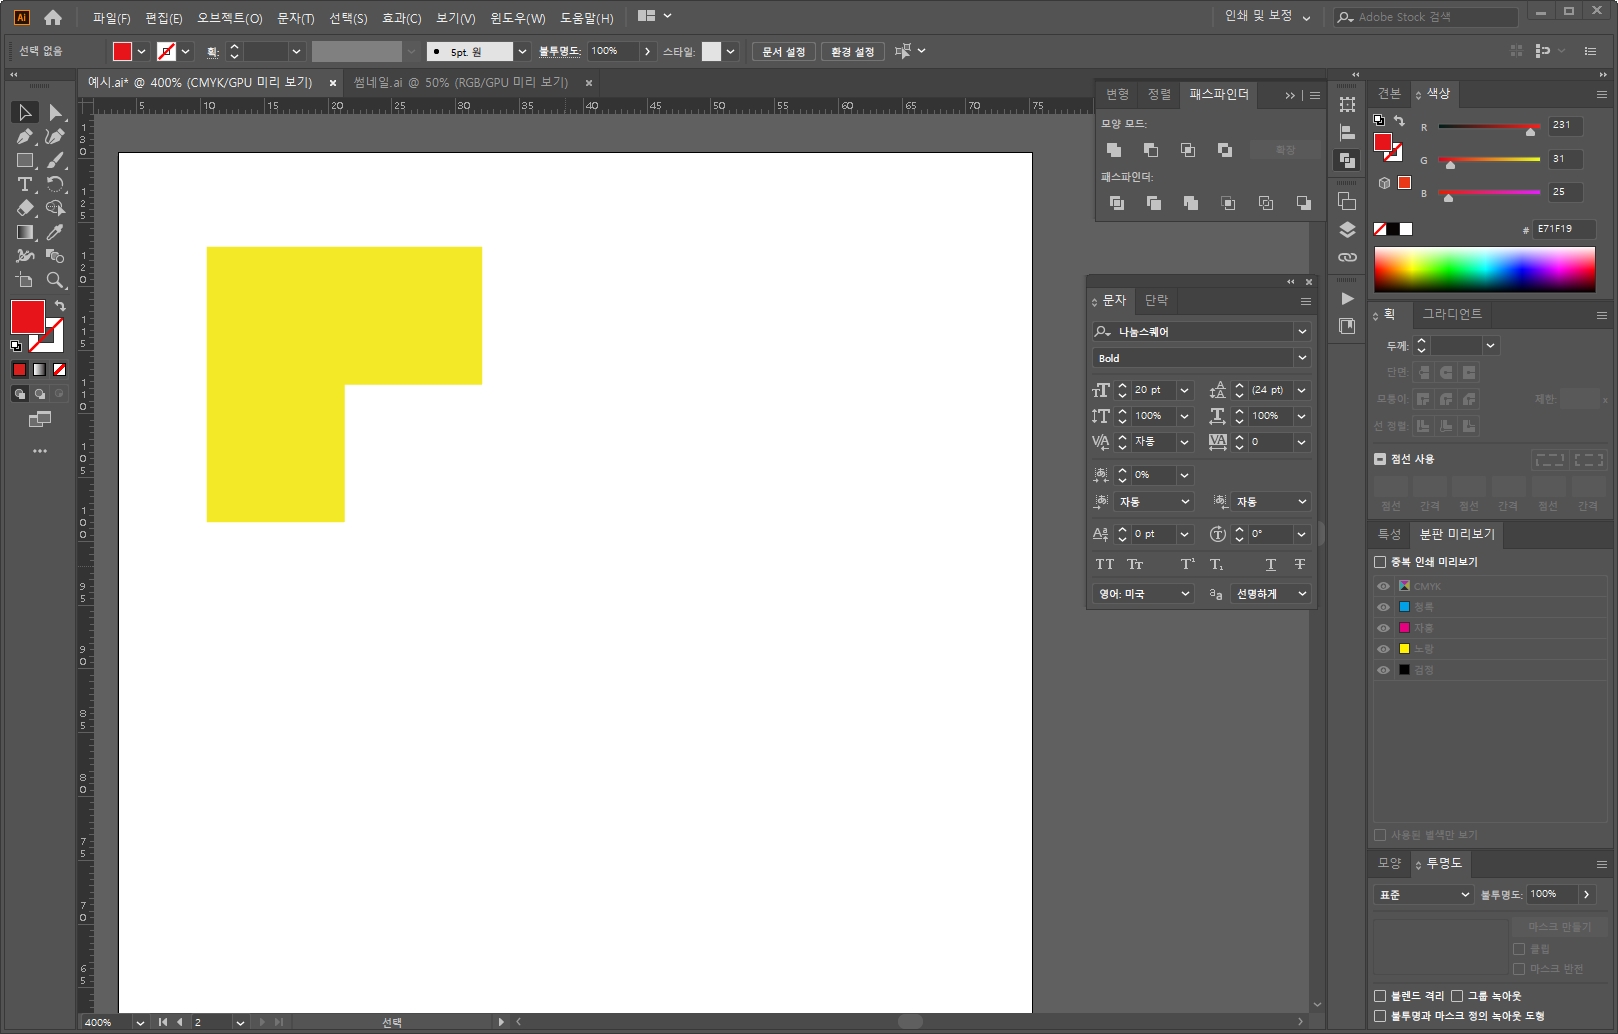Pick a color from the spectrum bar
1618x1034 pixels.
click(1484, 269)
